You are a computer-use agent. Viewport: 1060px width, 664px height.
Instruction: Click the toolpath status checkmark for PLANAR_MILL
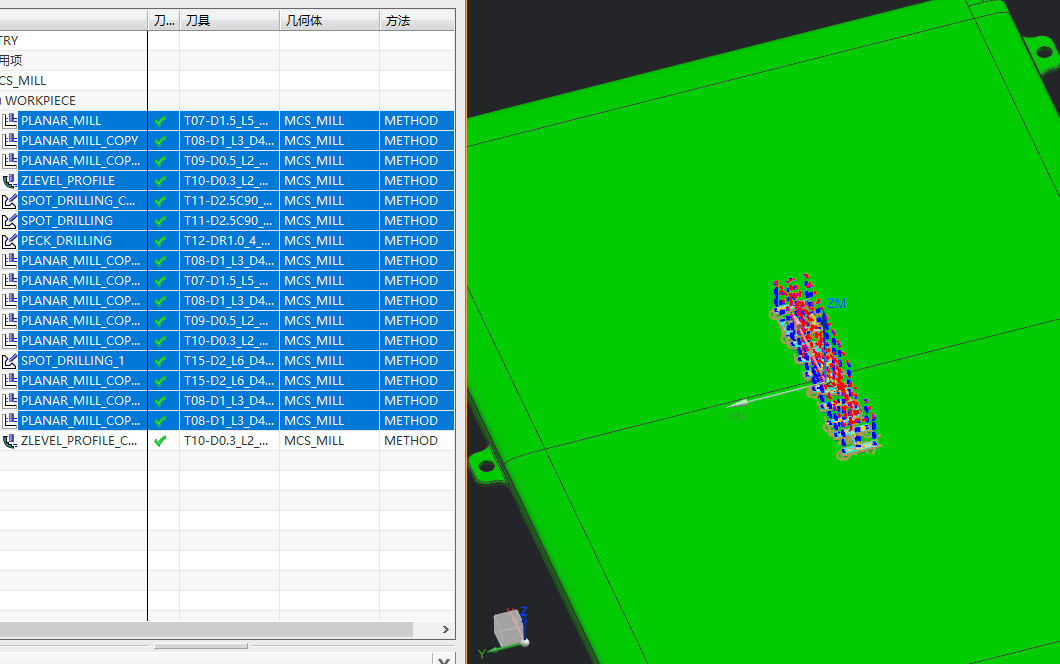[x=160, y=121]
